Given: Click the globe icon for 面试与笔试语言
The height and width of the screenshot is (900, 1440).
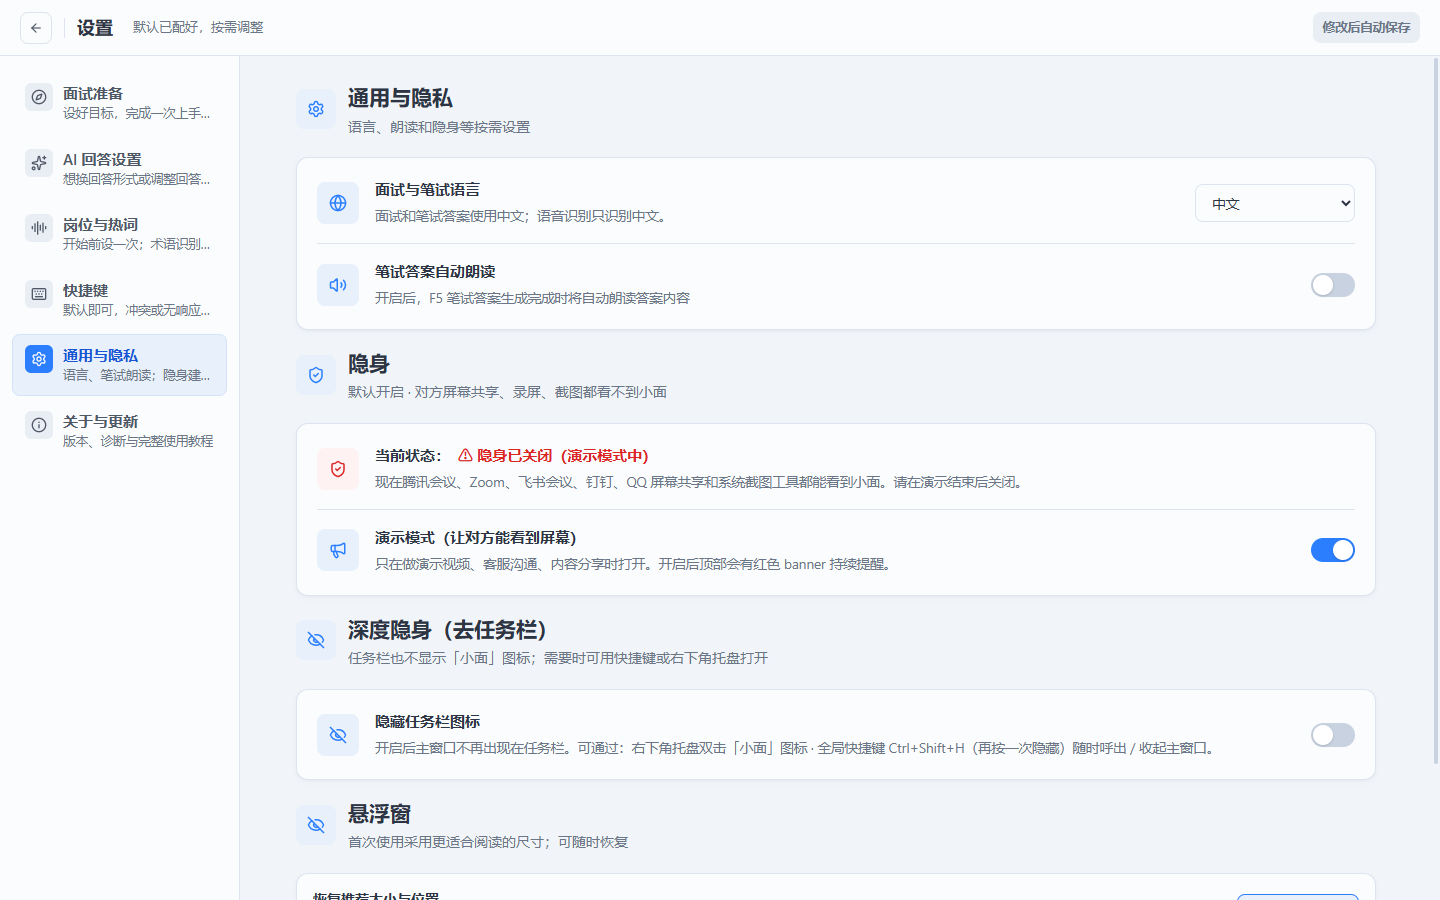Looking at the screenshot, I should 338,203.
